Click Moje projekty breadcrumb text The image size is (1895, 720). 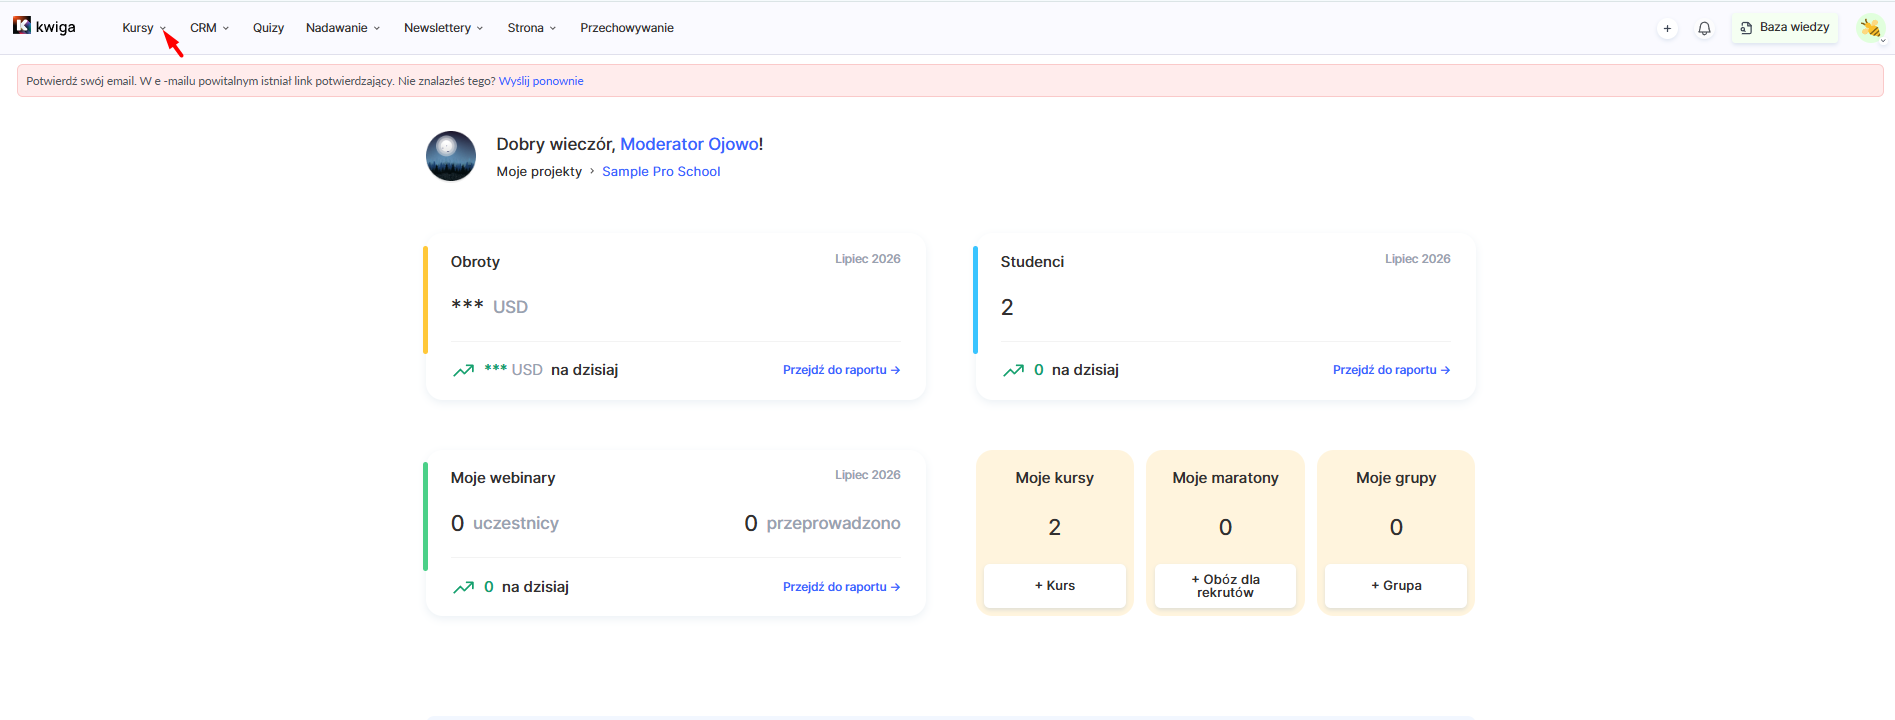pos(539,171)
